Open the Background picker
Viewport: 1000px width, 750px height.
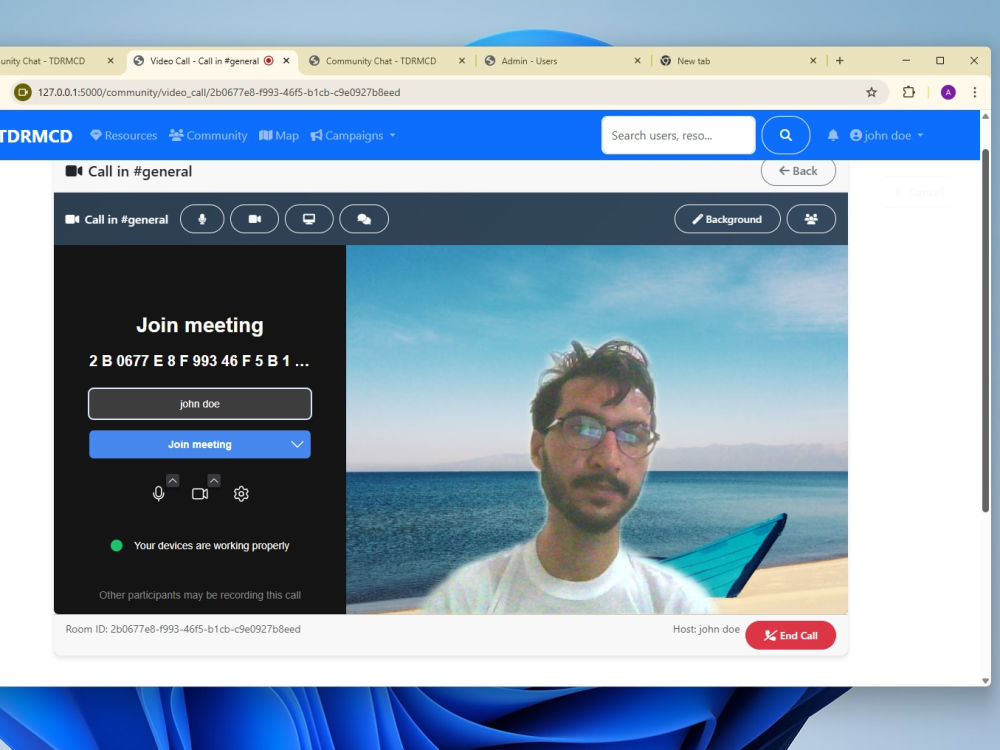click(x=727, y=219)
